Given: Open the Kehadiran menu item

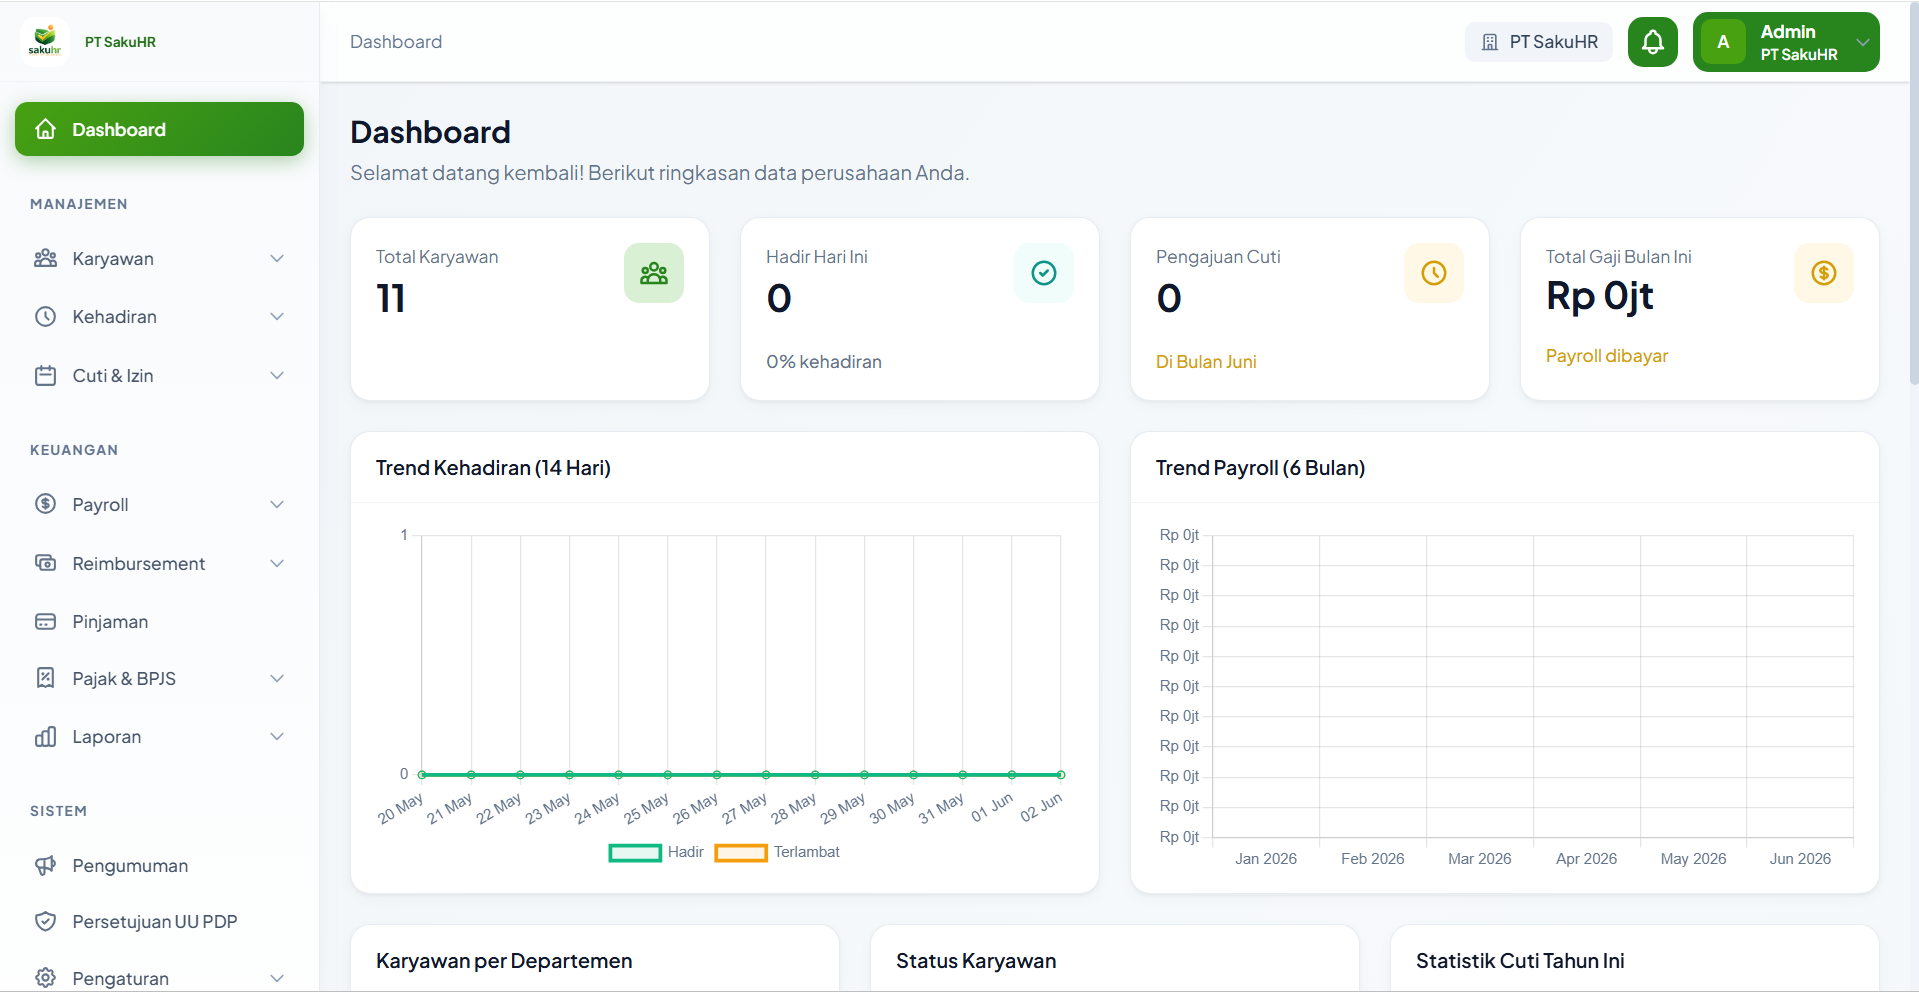Looking at the screenshot, I should 159,317.
